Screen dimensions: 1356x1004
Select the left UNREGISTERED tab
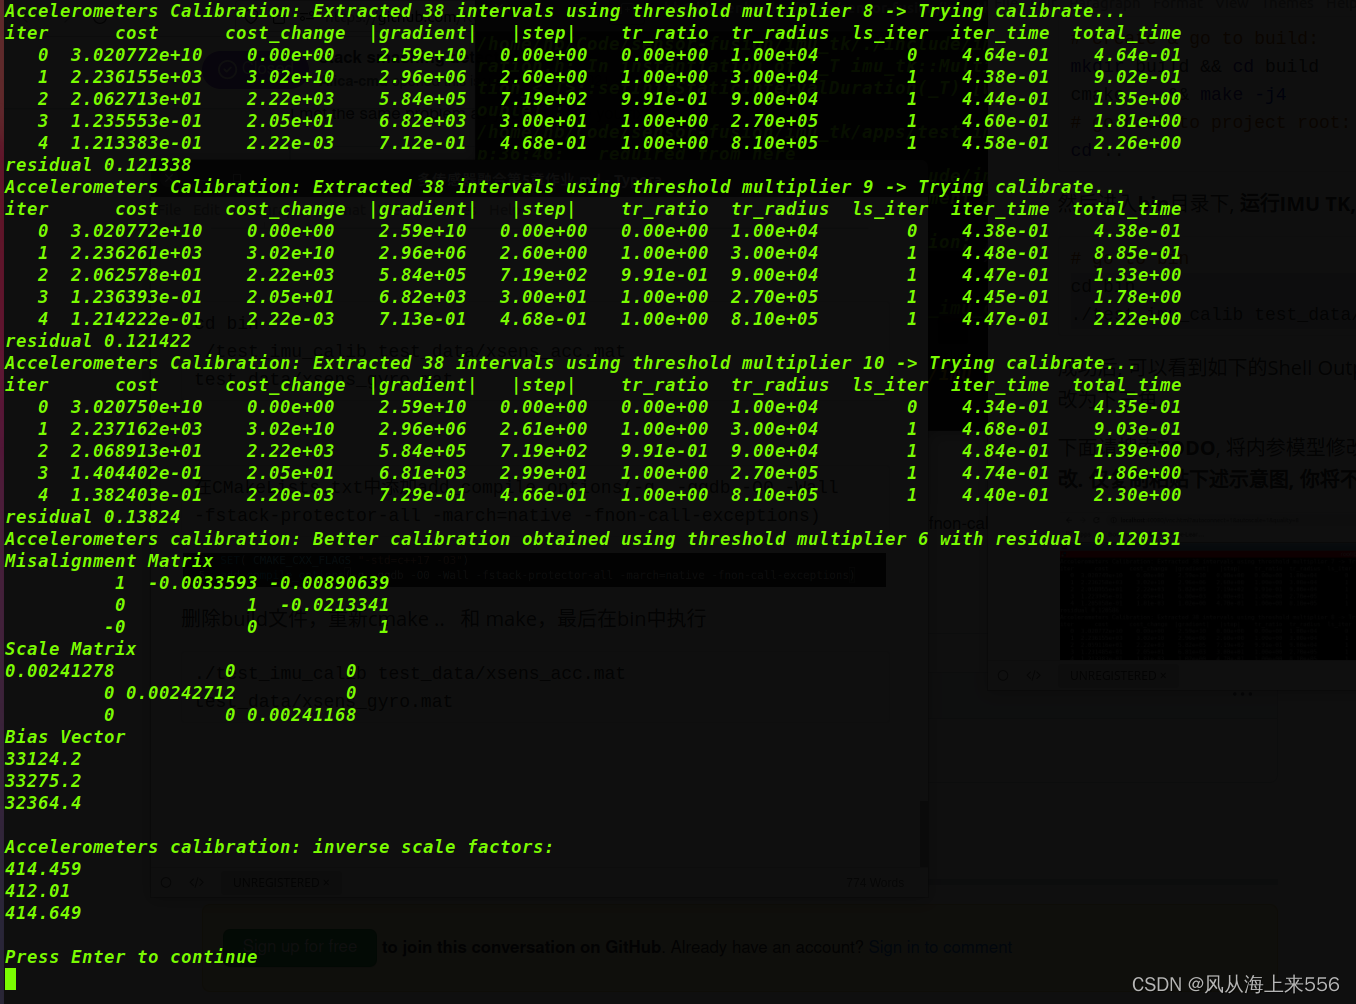[x=278, y=881]
